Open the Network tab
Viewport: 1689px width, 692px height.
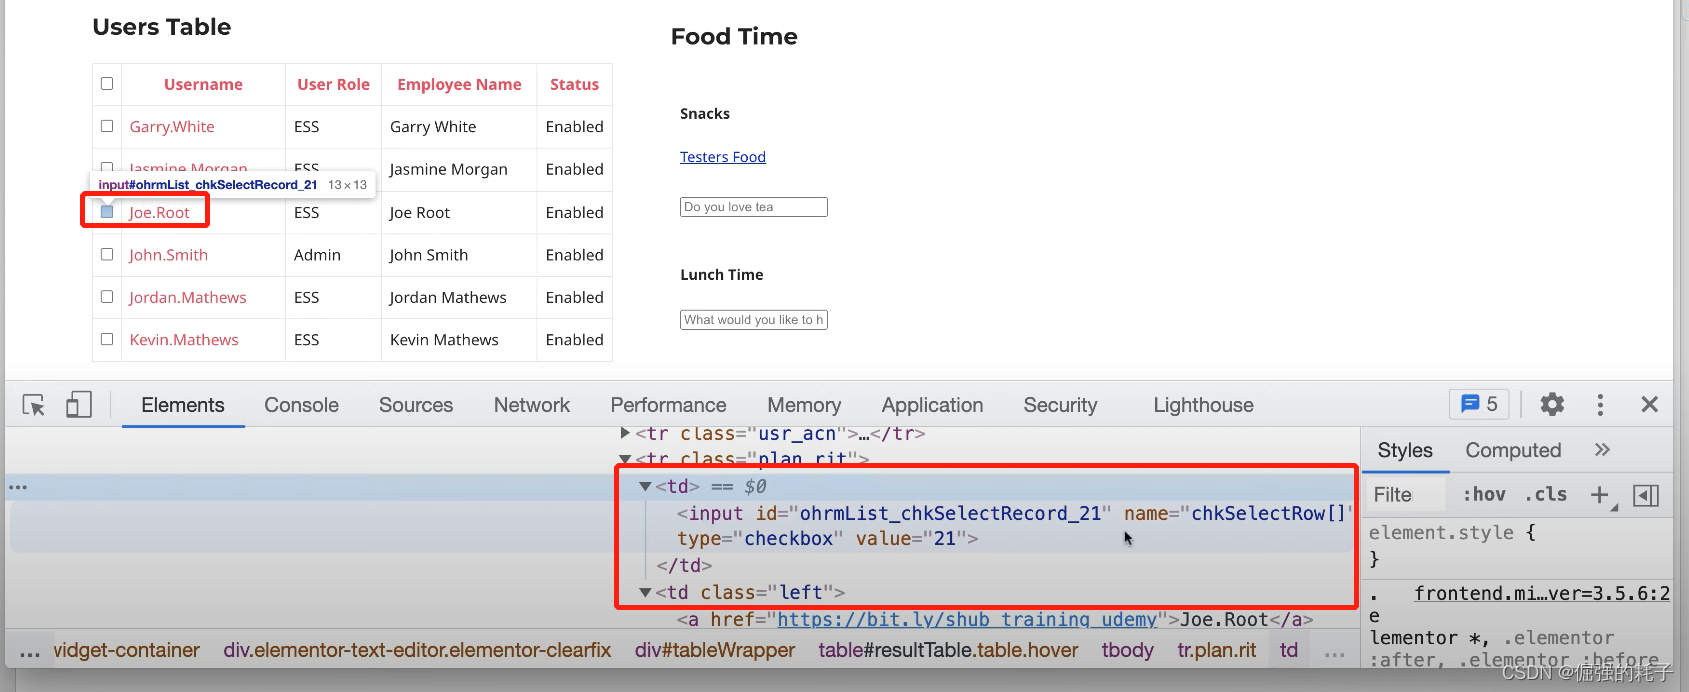[532, 405]
